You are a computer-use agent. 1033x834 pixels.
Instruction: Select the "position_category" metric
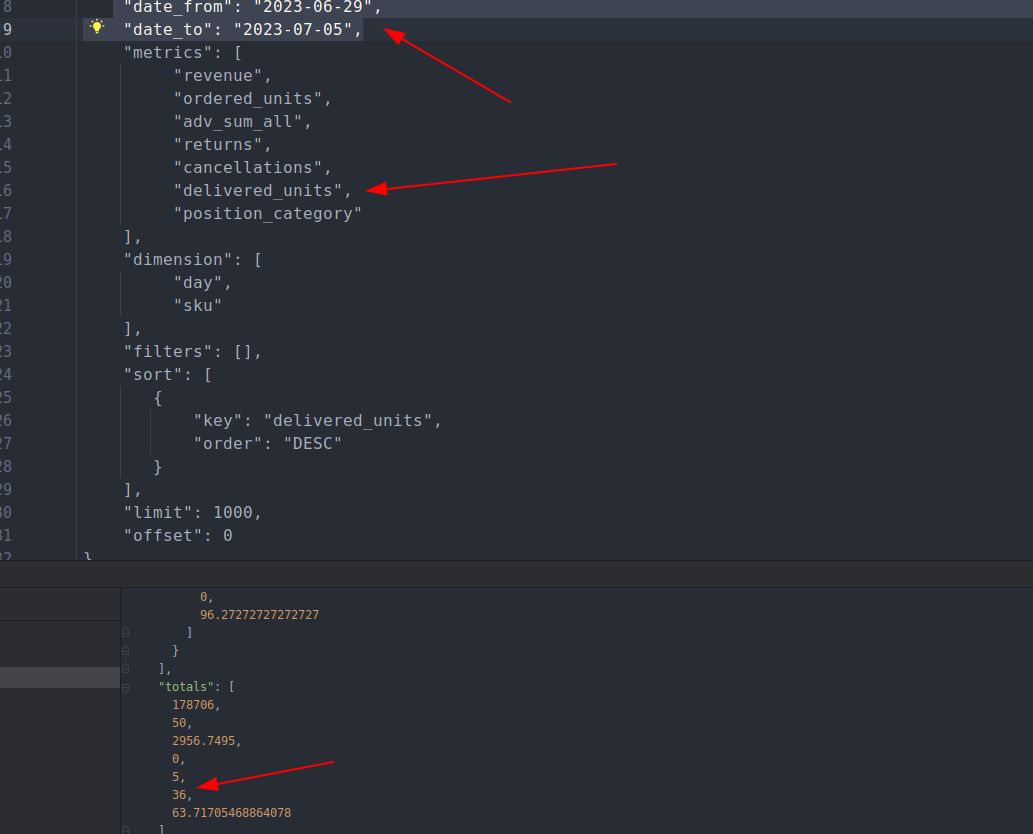[x=267, y=213]
